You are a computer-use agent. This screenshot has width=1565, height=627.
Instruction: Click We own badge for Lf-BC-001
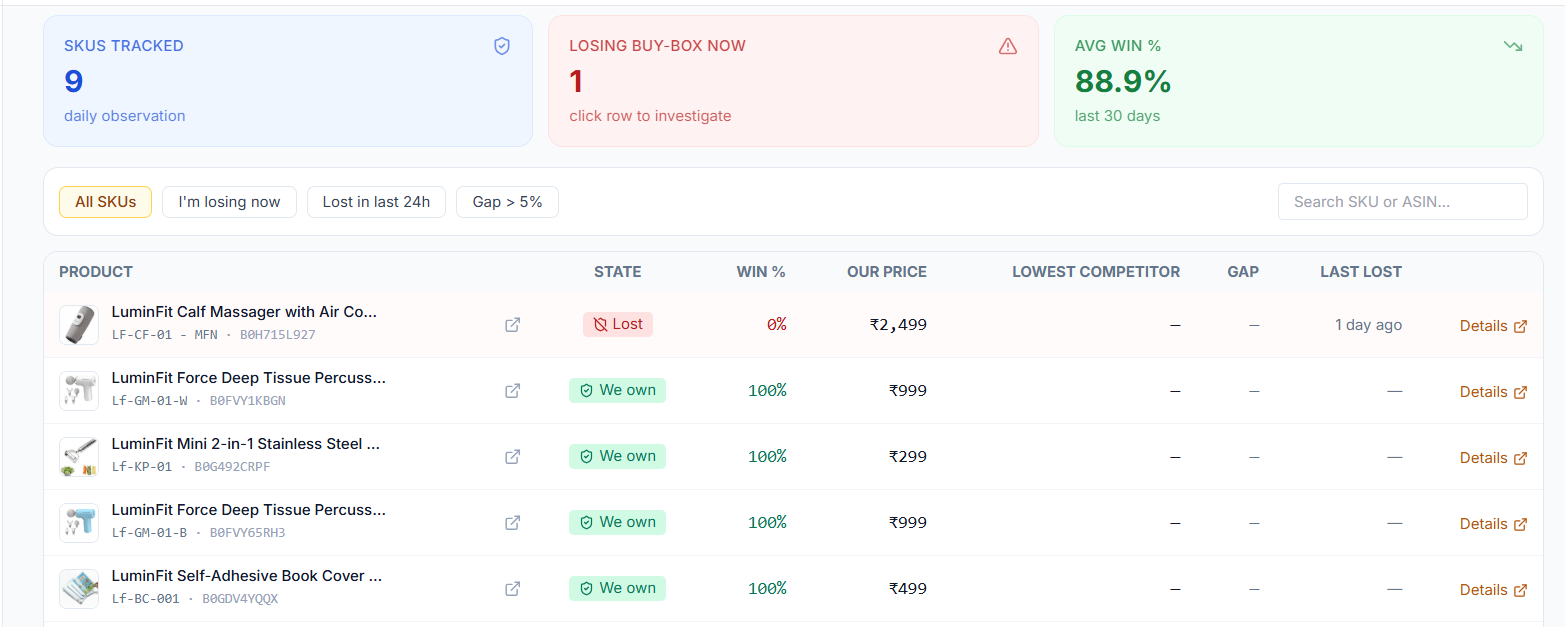[617, 588]
